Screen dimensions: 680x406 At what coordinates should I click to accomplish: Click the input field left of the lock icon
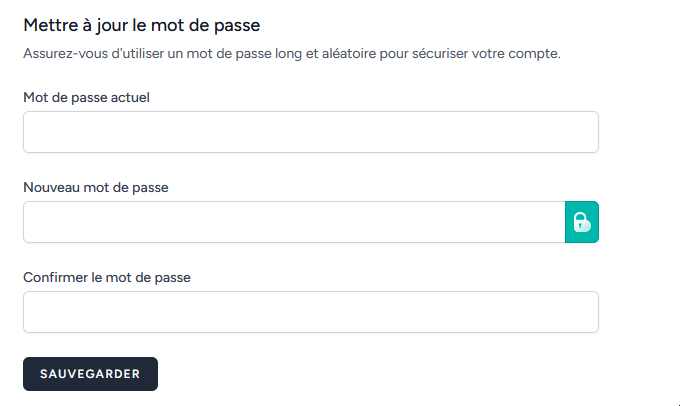(x=294, y=222)
